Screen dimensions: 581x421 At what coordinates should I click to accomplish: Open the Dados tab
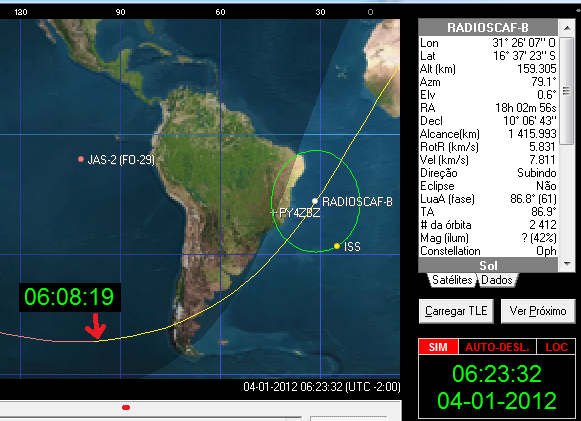[x=497, y=280]
